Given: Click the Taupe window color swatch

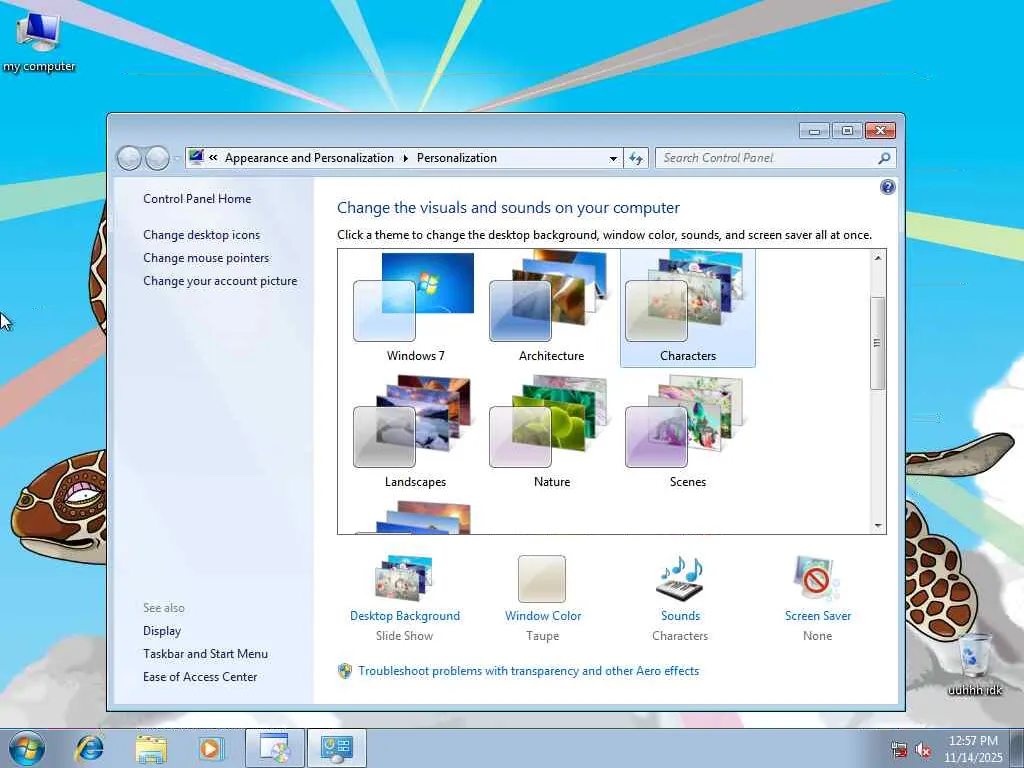Looking at the screenshot, I should pyautogui.click(x=542, y=579).
